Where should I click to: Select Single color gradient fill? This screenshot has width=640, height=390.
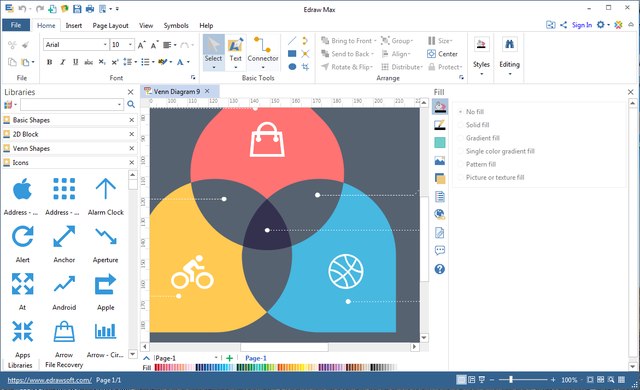point(500,151)
